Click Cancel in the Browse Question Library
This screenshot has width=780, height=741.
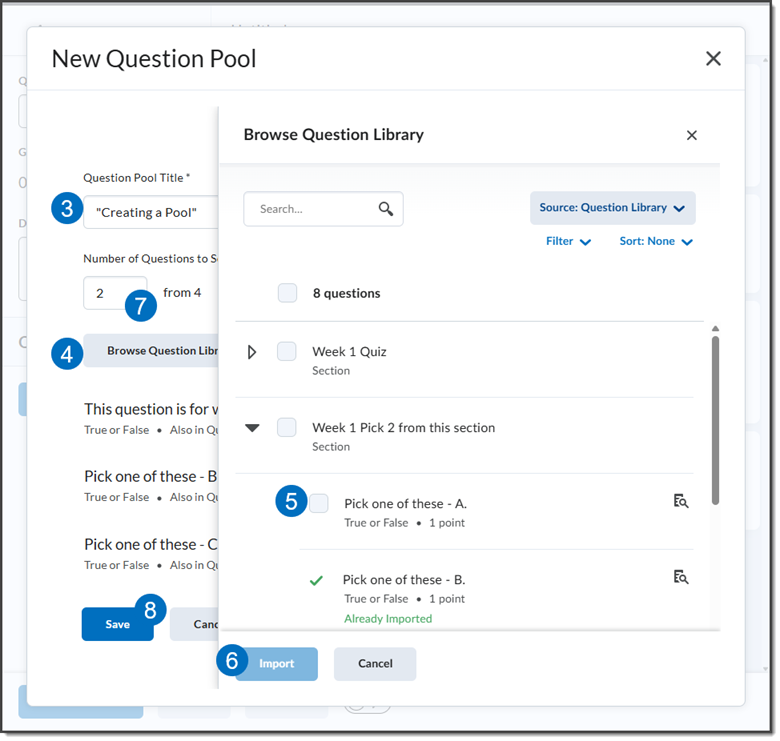[x=375, y=664]
